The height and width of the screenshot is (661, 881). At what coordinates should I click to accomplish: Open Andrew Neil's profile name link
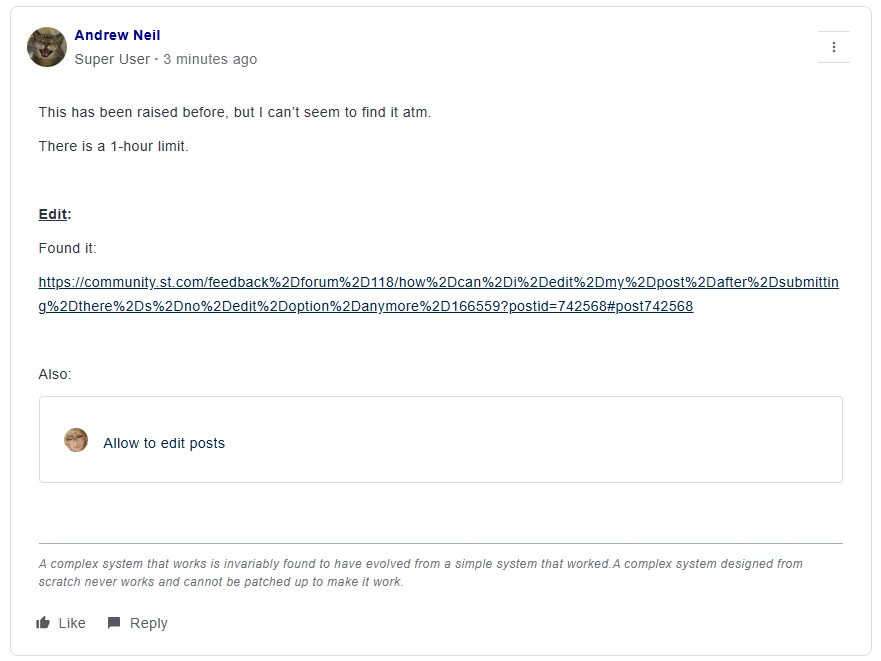coord(117,35)
